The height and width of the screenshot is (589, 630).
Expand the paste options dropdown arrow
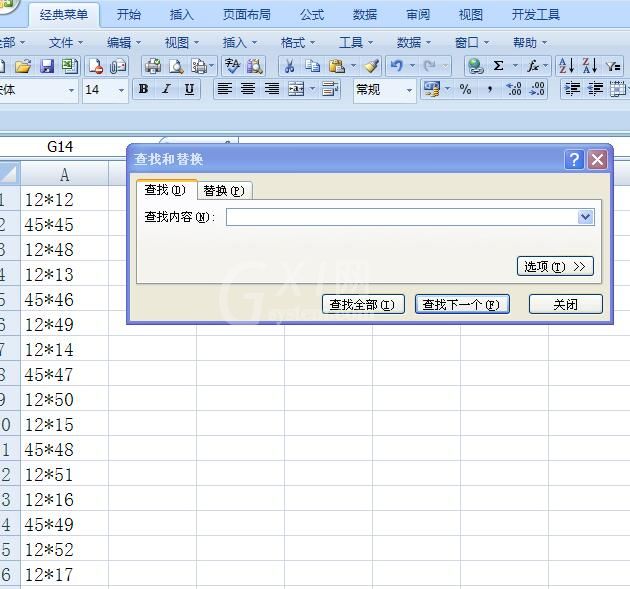click(353, 66)
